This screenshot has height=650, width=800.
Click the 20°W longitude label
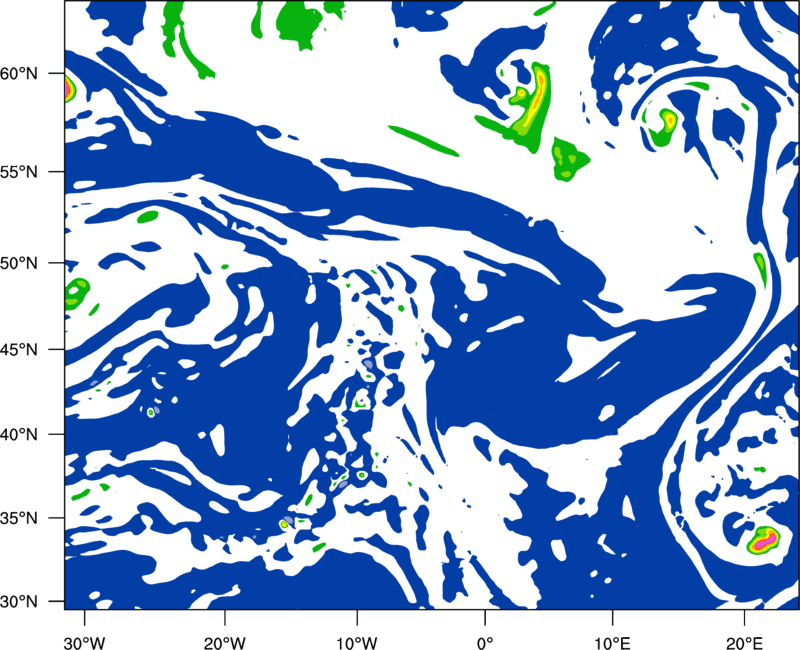[x=224, y=643]
